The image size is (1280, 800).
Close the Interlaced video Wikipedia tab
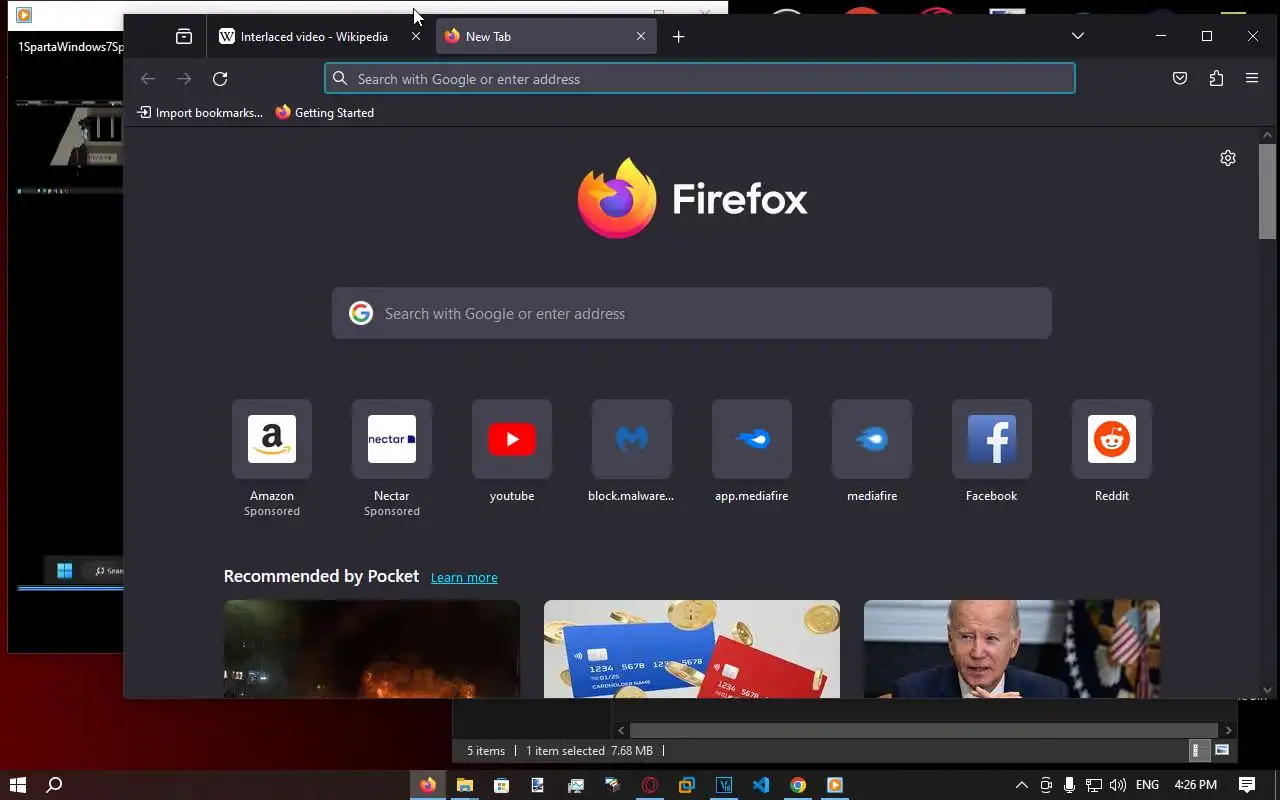click(416, 36)
